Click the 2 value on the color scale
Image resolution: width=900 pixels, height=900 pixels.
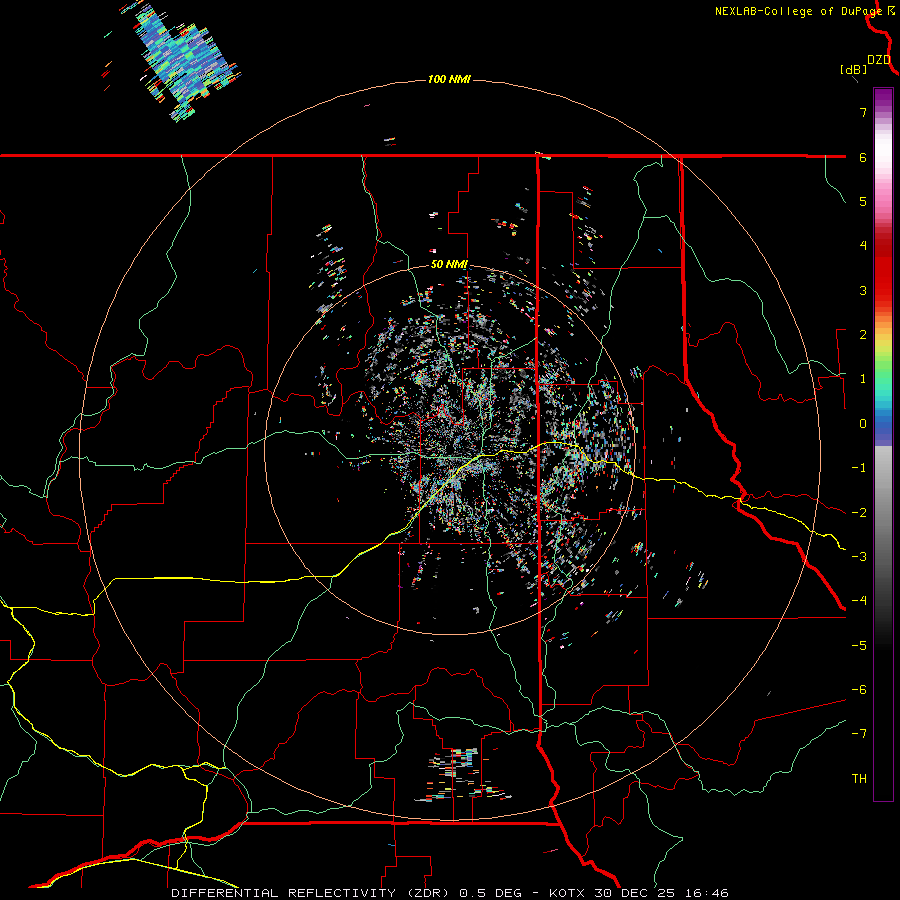(863, 335)
